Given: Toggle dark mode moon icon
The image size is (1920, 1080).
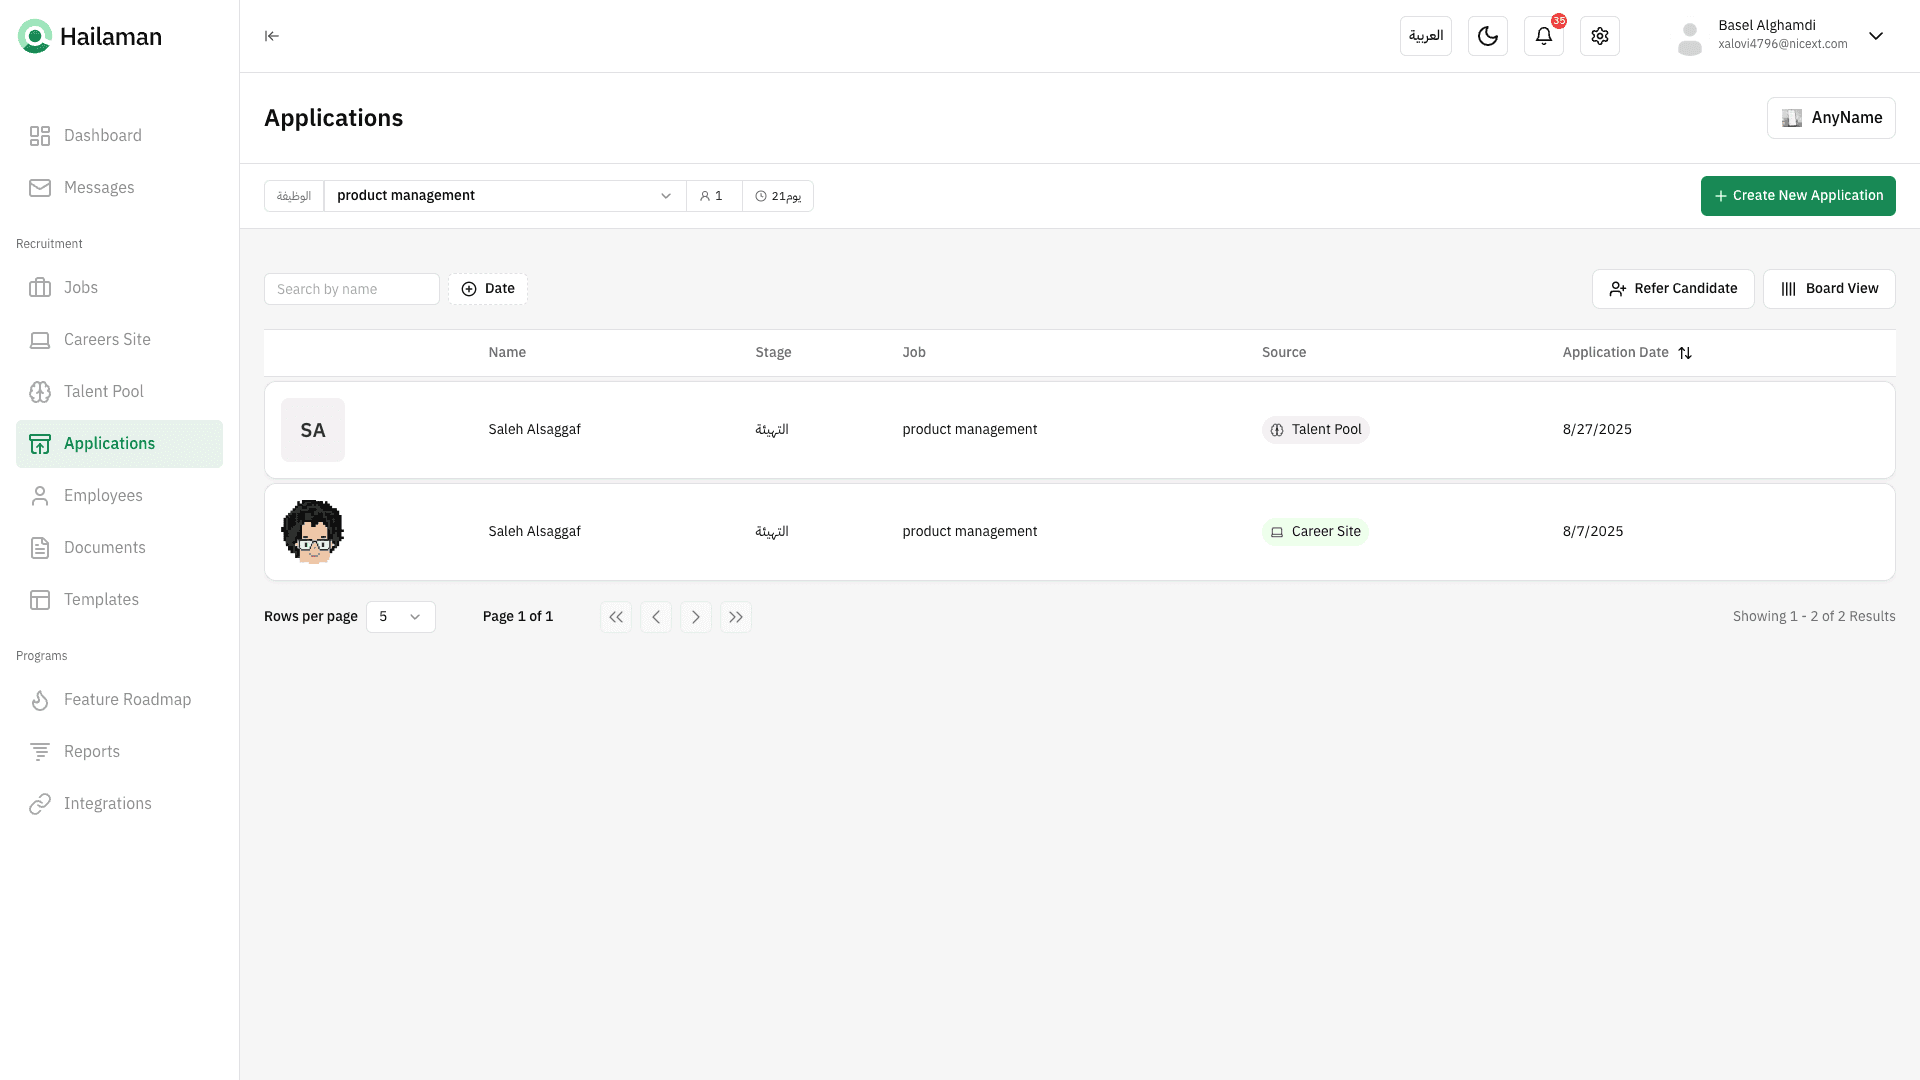Looking at the screenshot, I should point(1487,36).
